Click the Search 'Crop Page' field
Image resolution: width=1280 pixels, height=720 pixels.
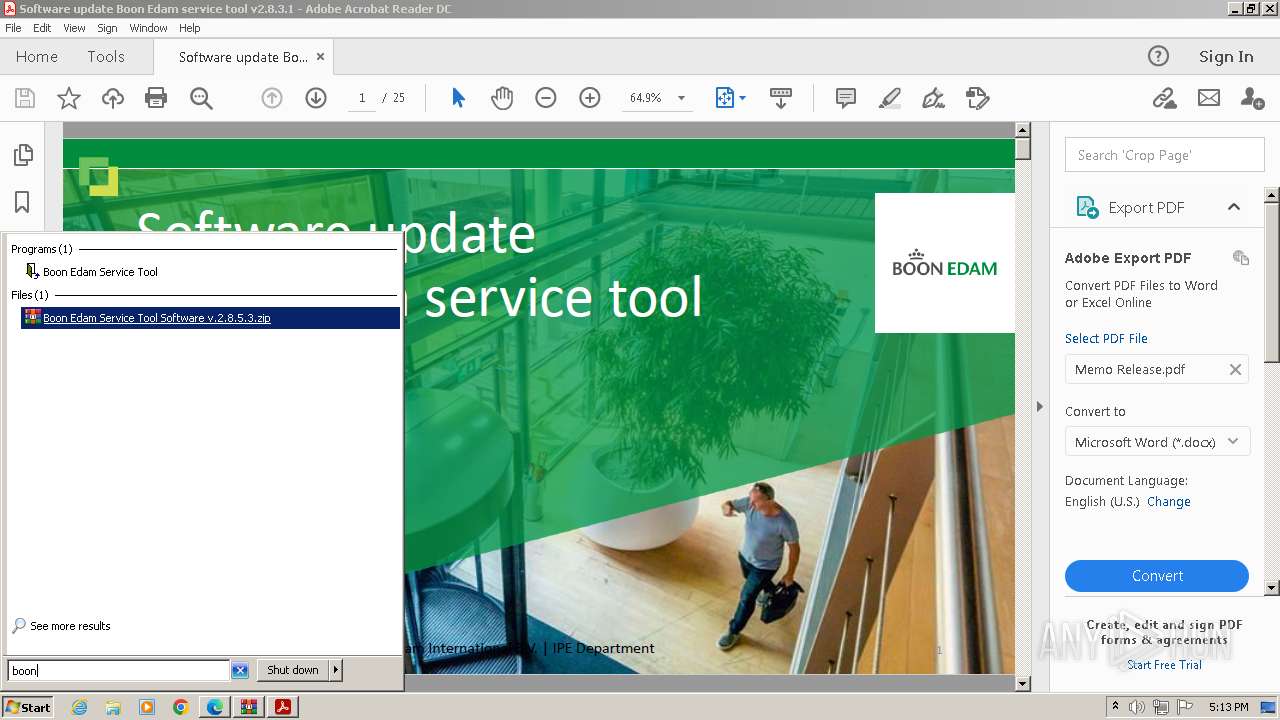point(1165,155)
